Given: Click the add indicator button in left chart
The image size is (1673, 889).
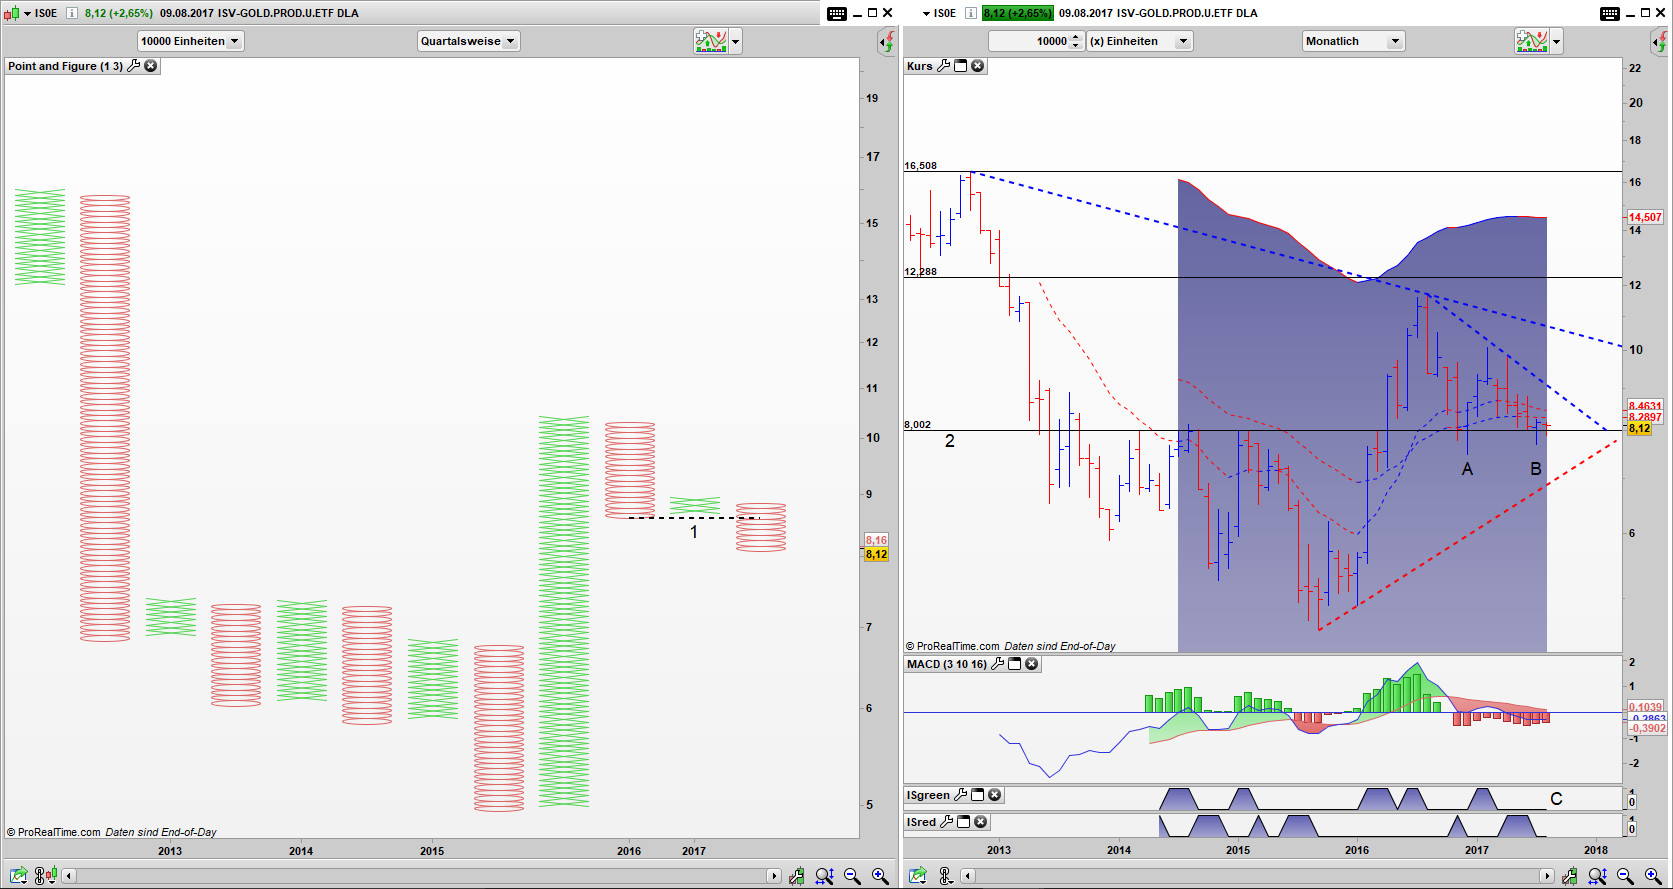Looking at the screenshot, I should (710, 41).
